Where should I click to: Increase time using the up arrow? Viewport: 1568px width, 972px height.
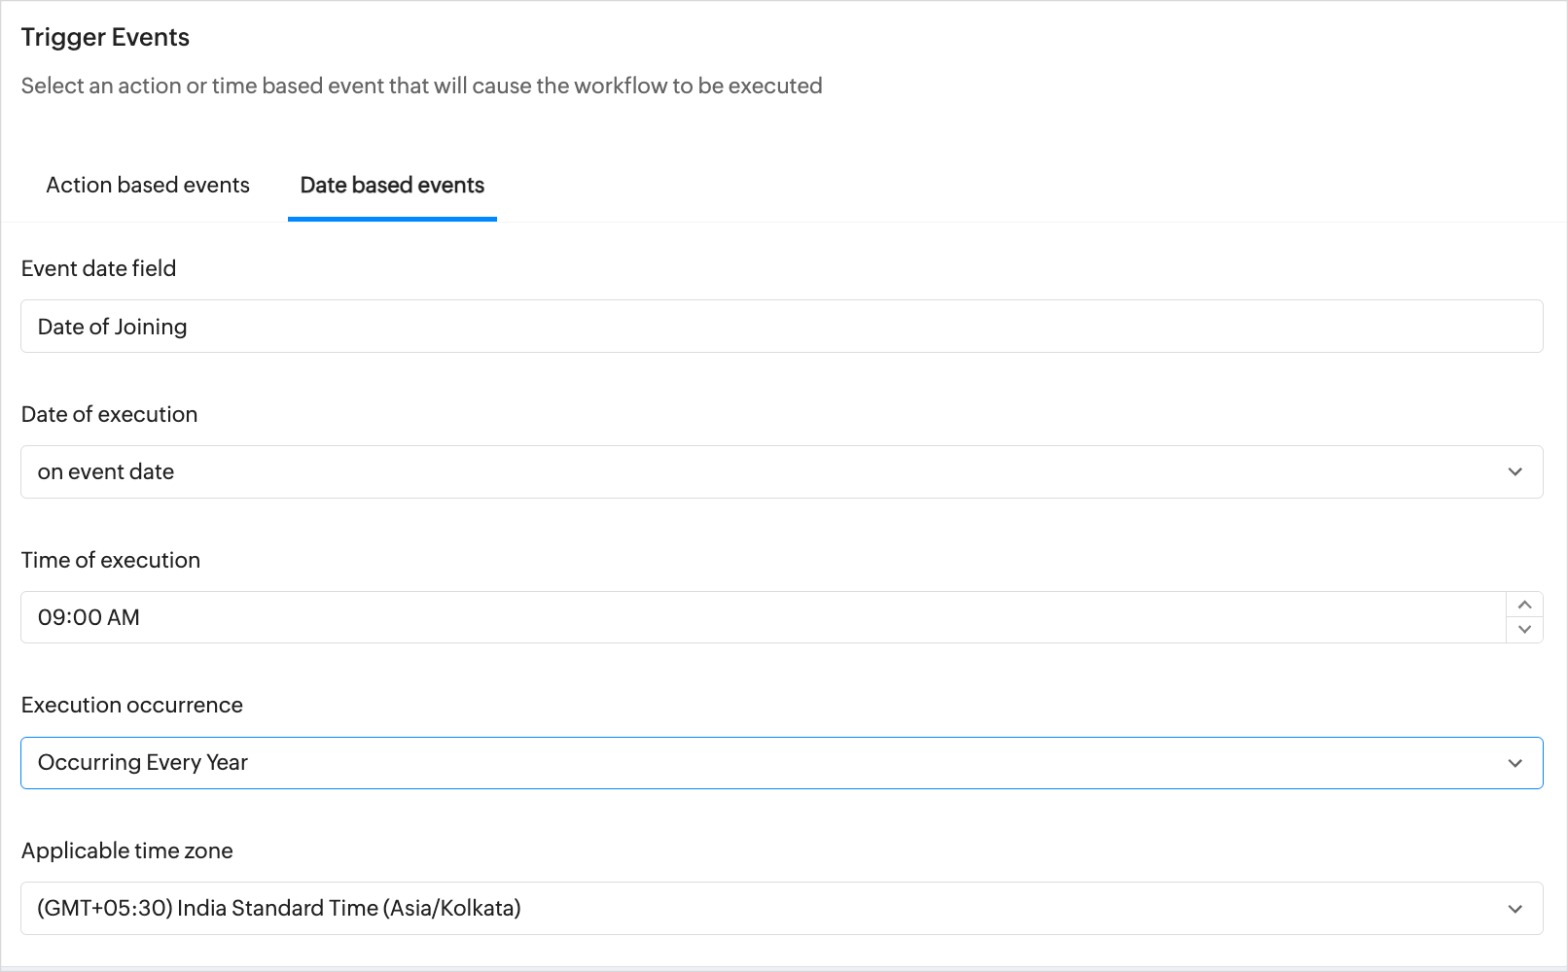point(1524,605)
